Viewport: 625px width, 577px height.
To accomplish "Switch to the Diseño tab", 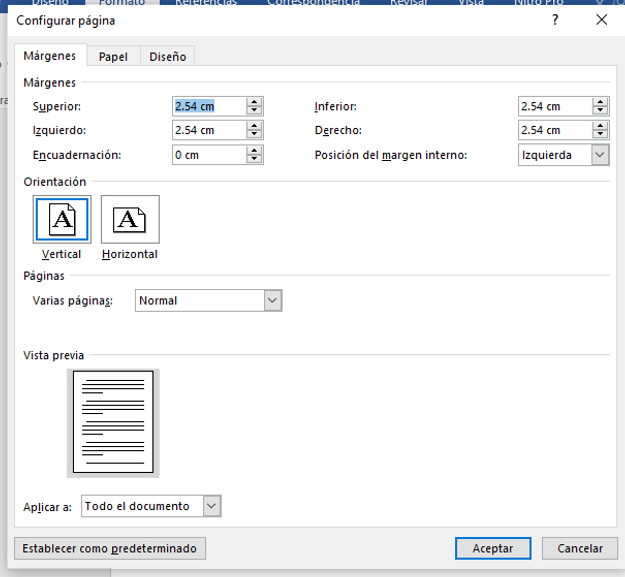I will click(167, 57).
